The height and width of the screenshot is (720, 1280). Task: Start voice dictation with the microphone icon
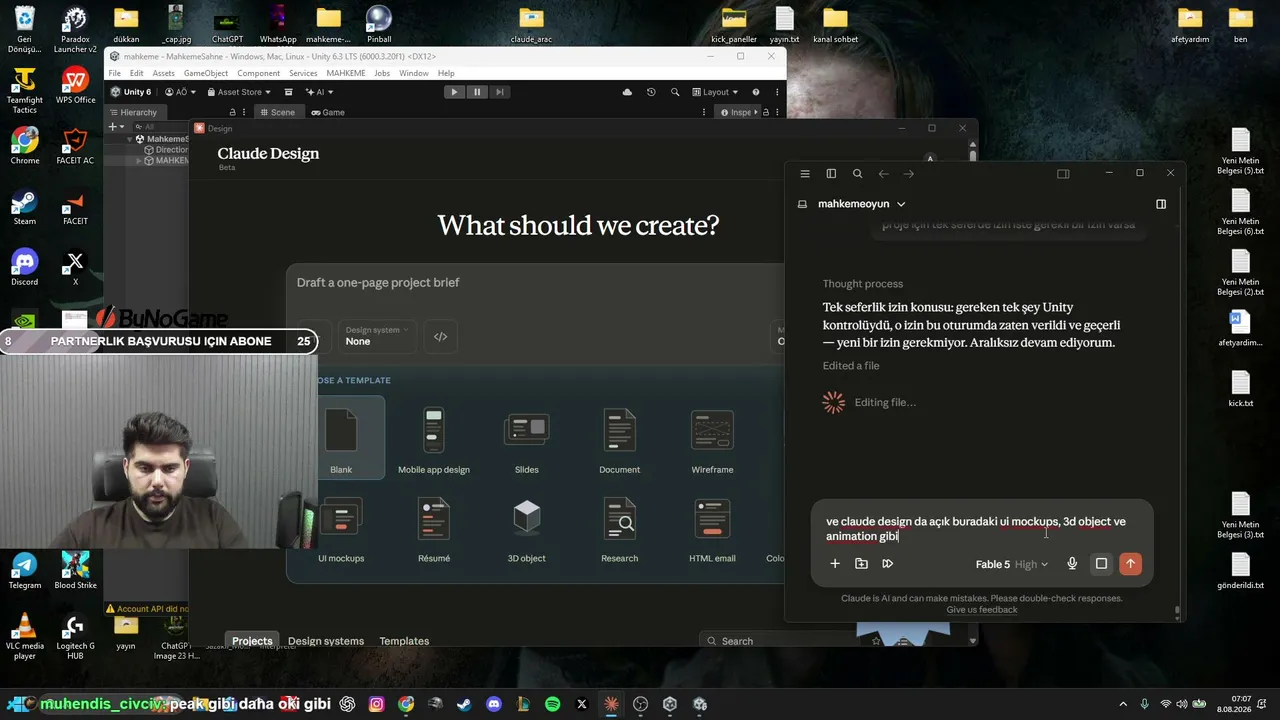[x=1072, y=564]
